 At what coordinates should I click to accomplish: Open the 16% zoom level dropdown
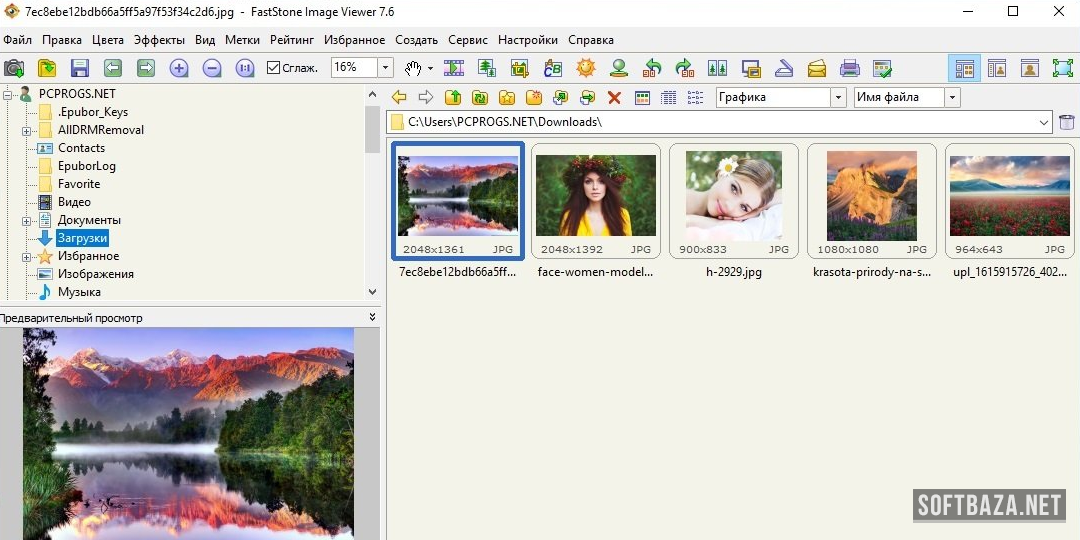385,68
